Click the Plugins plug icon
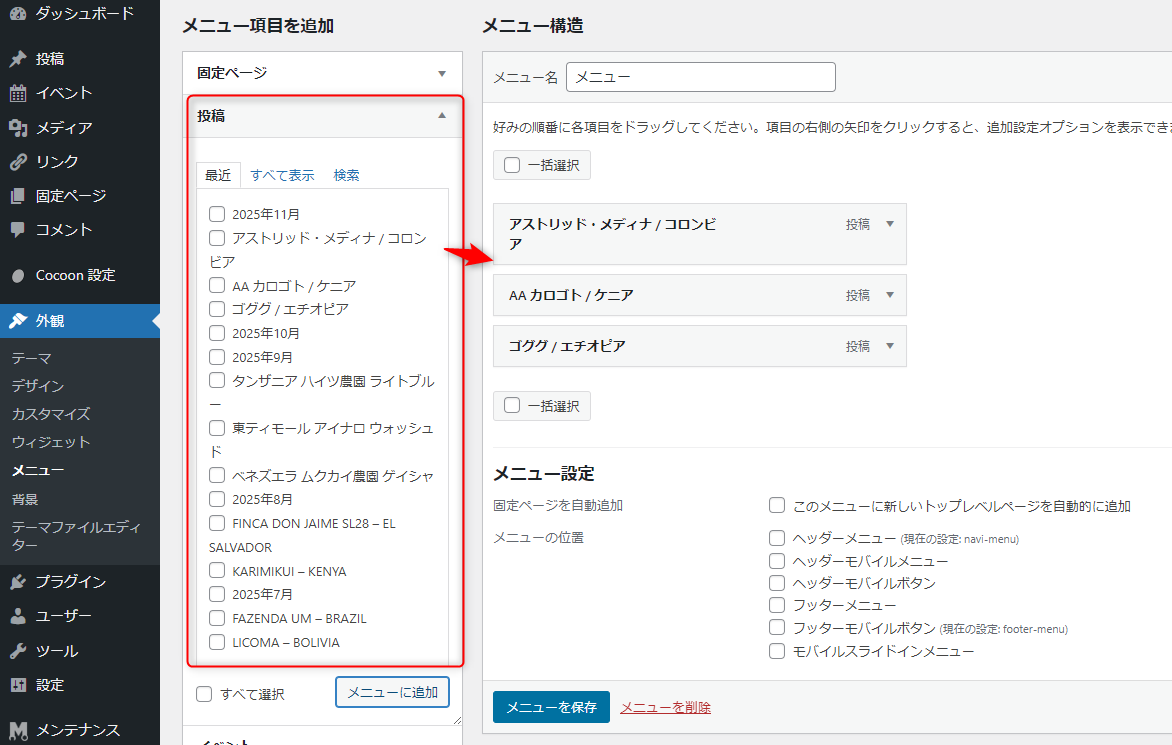 point(18,582)
